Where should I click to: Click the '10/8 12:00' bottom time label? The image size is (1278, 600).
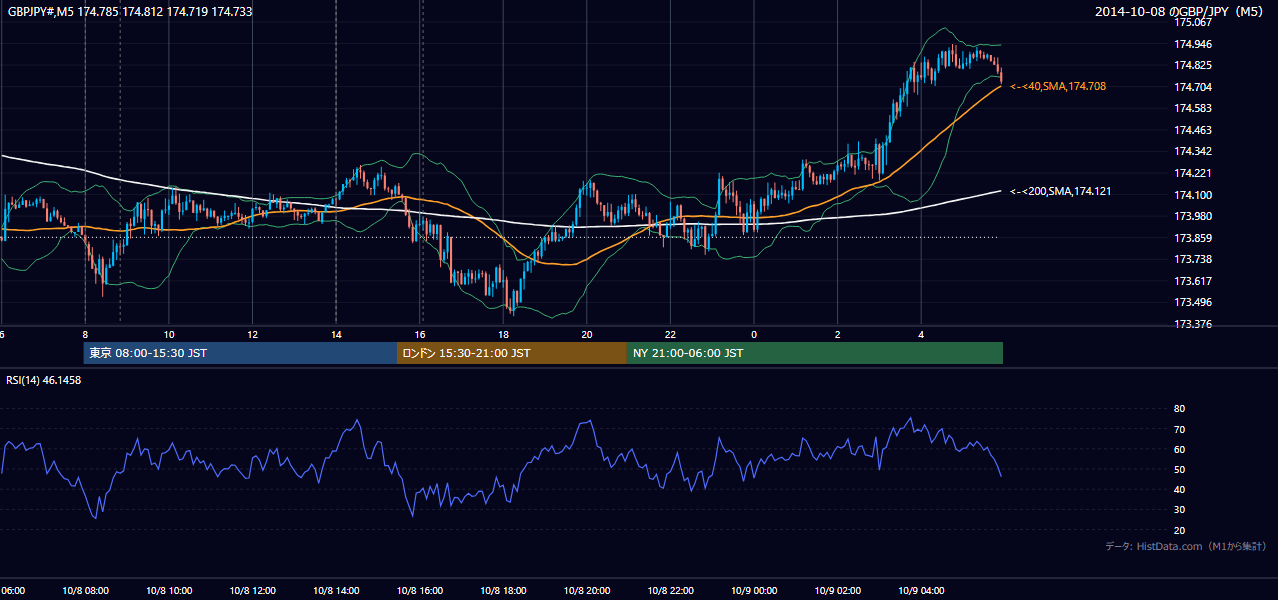[253, 591]
